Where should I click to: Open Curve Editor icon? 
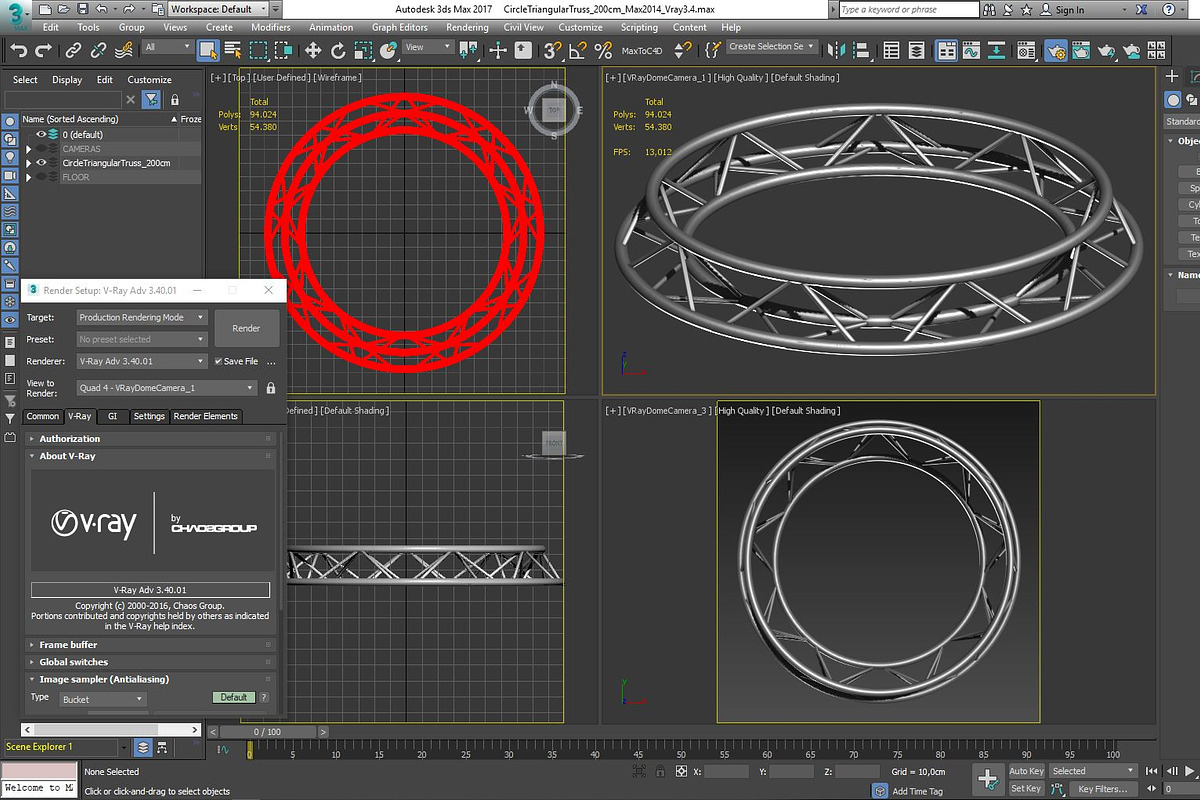(x=970, y=50)
